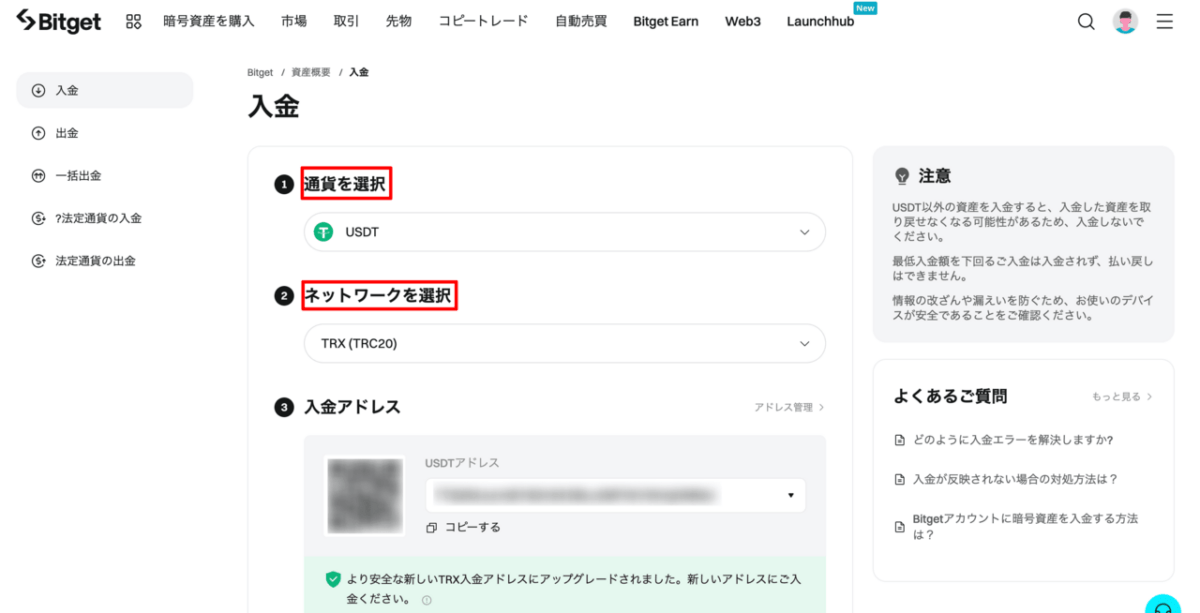
Task: Open the Launchhub menu
Action: [x=821, y=21]
